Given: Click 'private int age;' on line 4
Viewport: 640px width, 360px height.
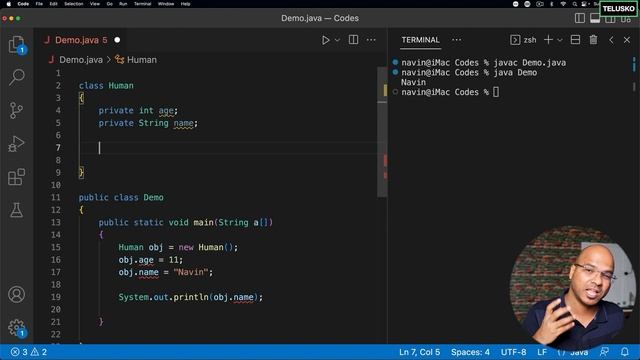Looking at the screenshot, I should point(138,111).
